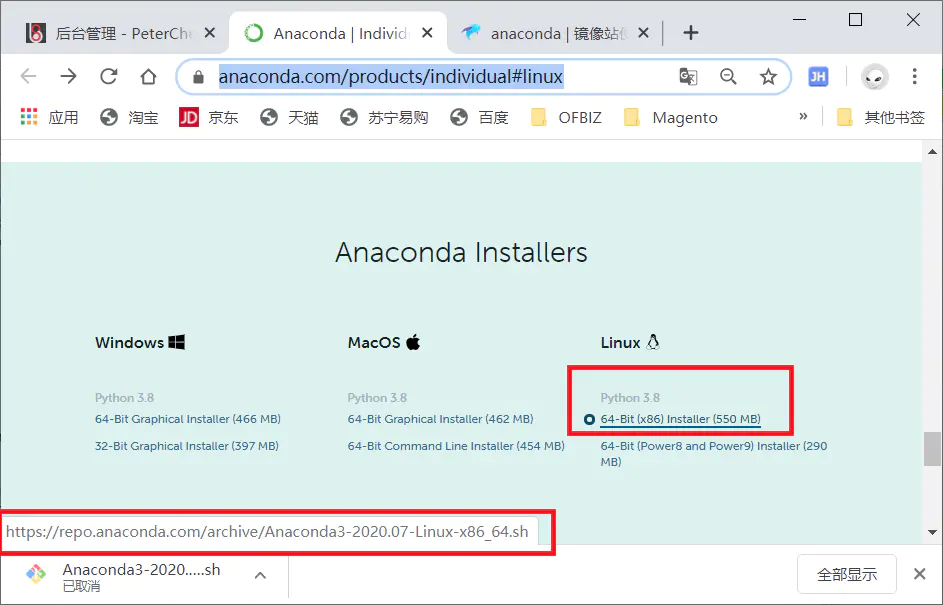Click the scrollbar down arrow
The image size is (943, 605).
932,532
